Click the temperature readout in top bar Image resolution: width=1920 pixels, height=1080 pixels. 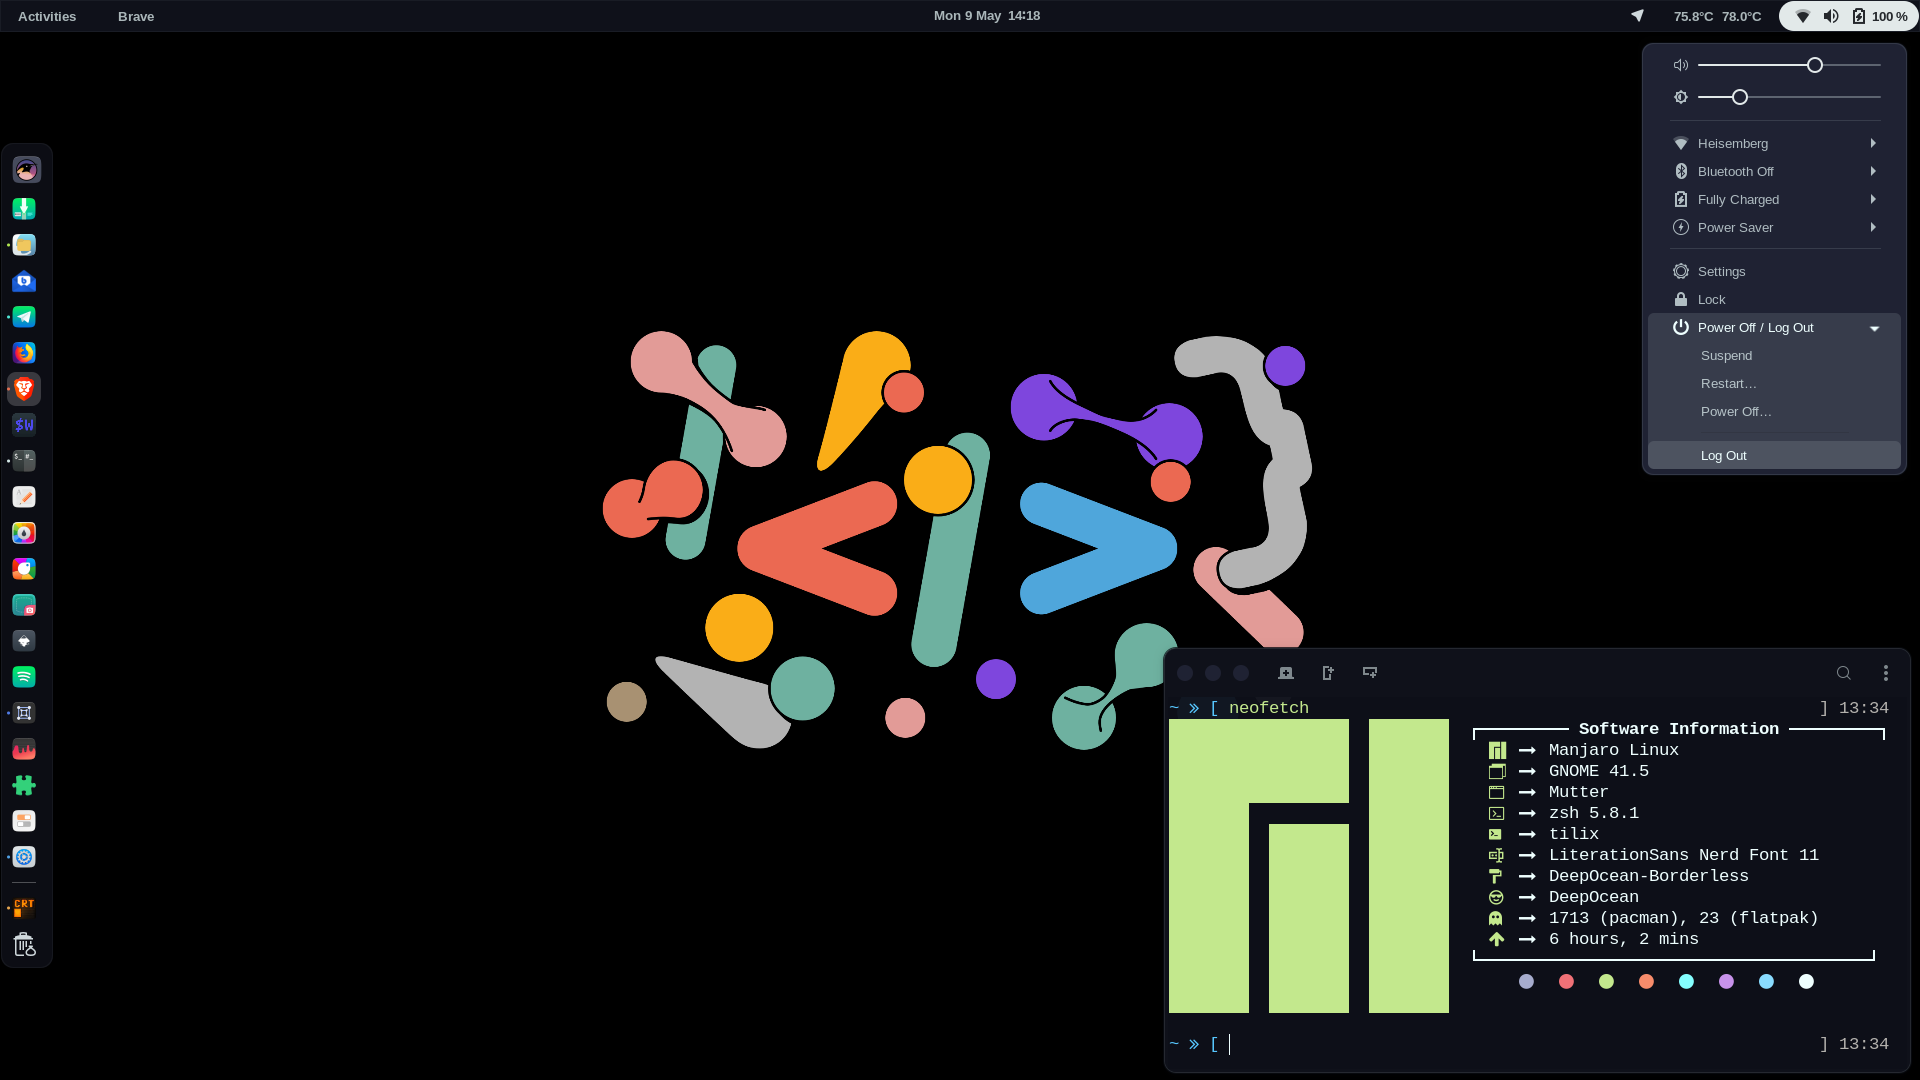tap(1717, 16)
